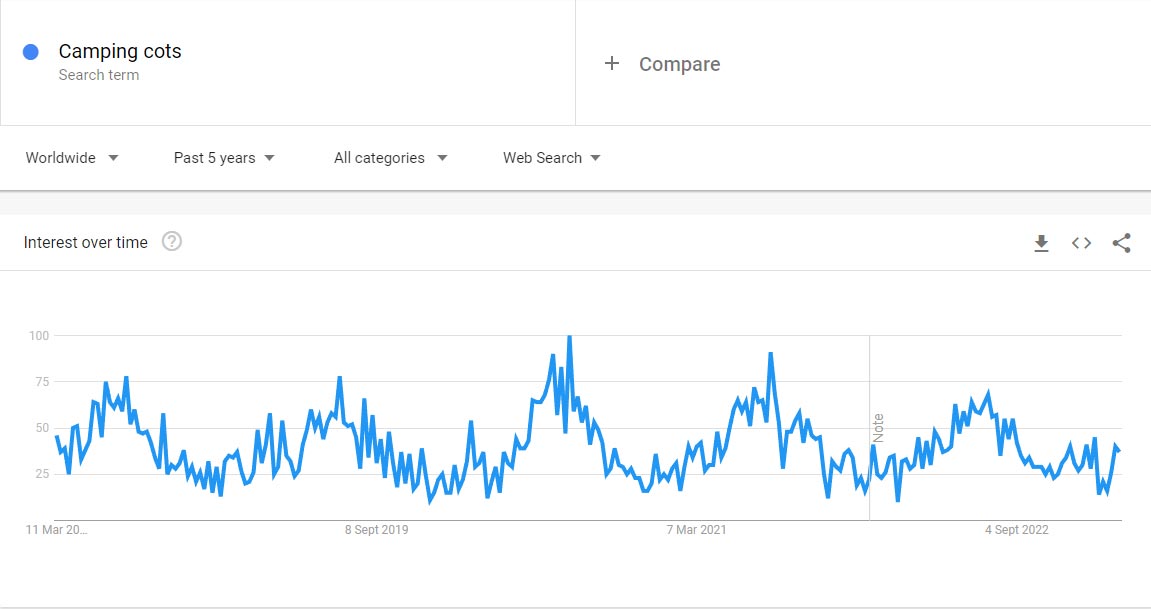Viewport: 1151px width, 609px height.
Task: Select the 7 Mar 2021 axis label
Action: [696, 530]
